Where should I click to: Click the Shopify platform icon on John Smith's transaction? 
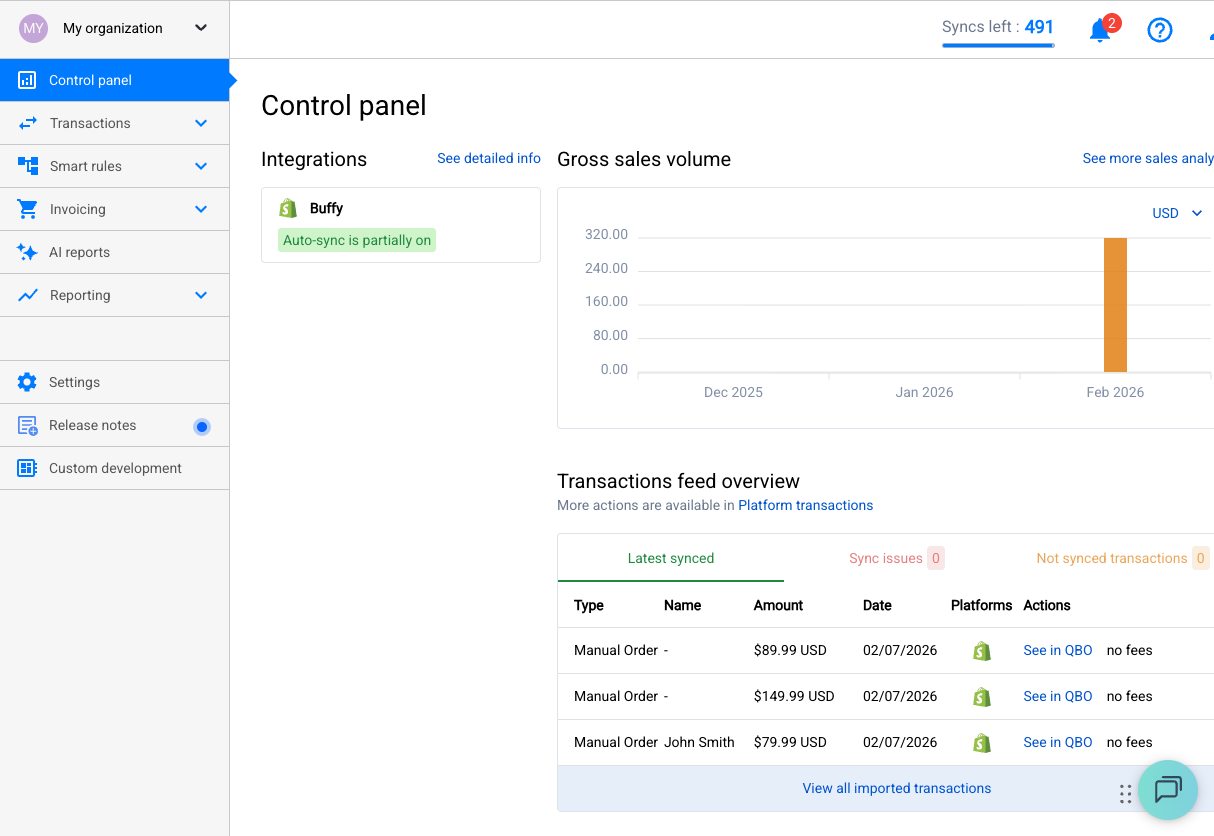point(981,742)
